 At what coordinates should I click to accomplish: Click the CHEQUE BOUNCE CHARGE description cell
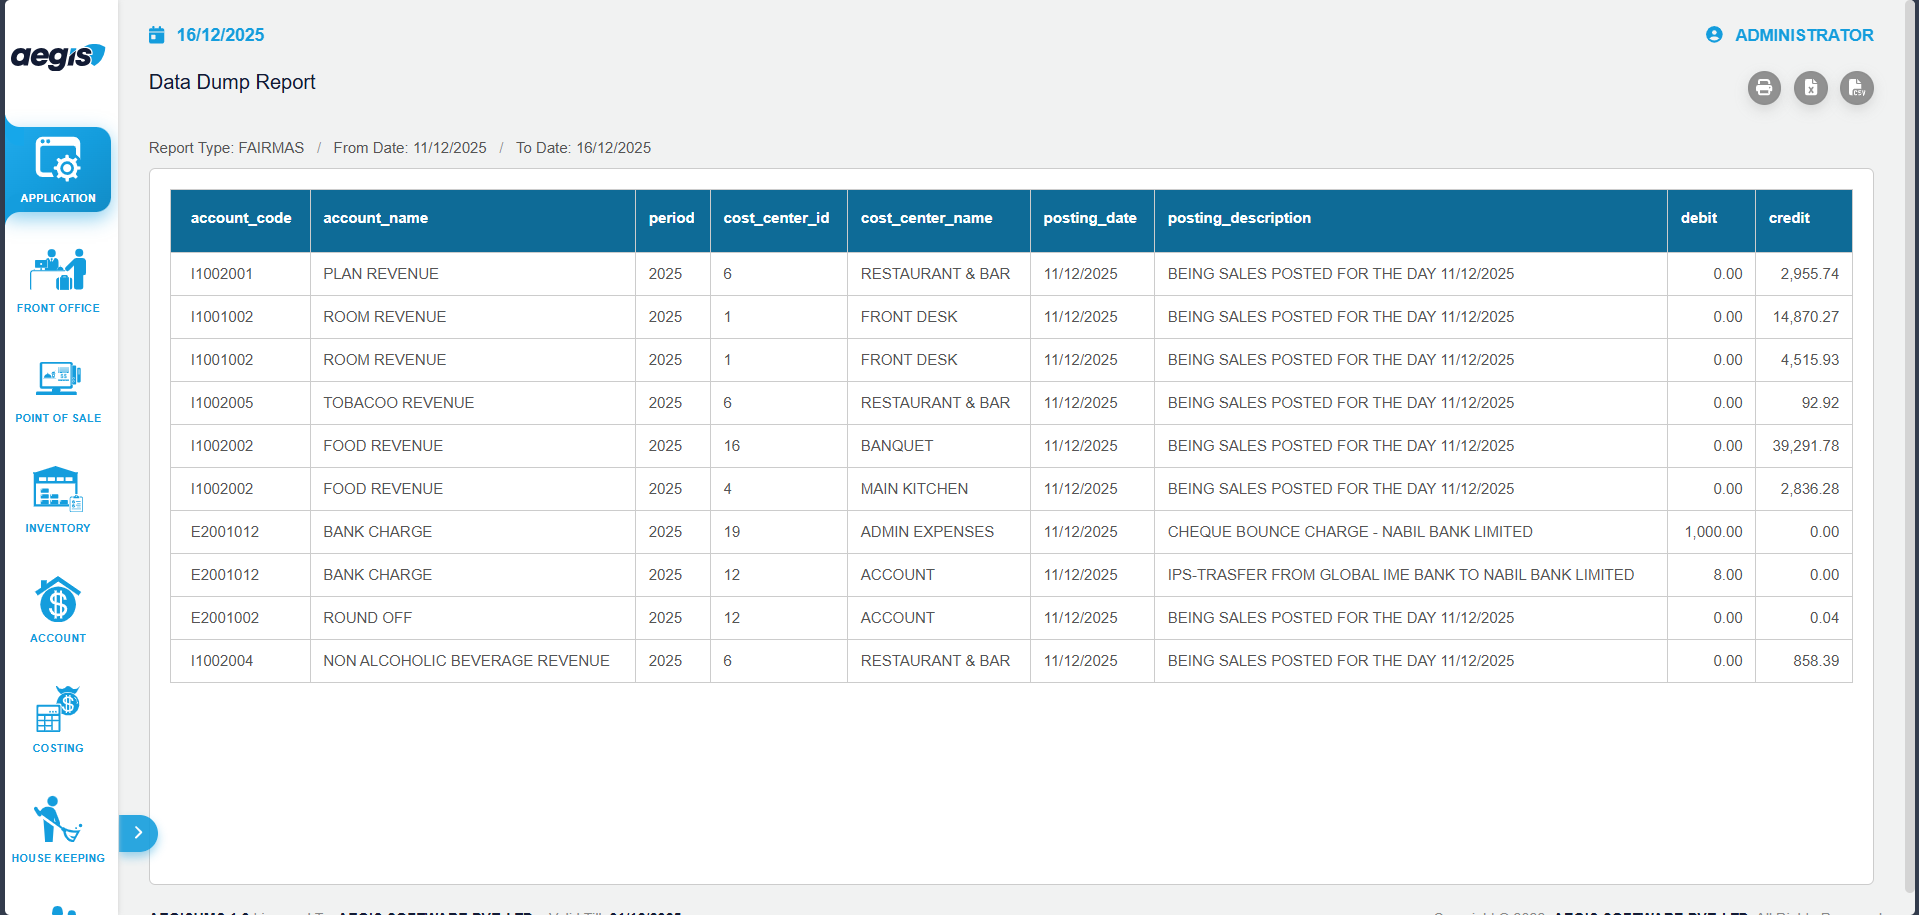point(1349,532)
